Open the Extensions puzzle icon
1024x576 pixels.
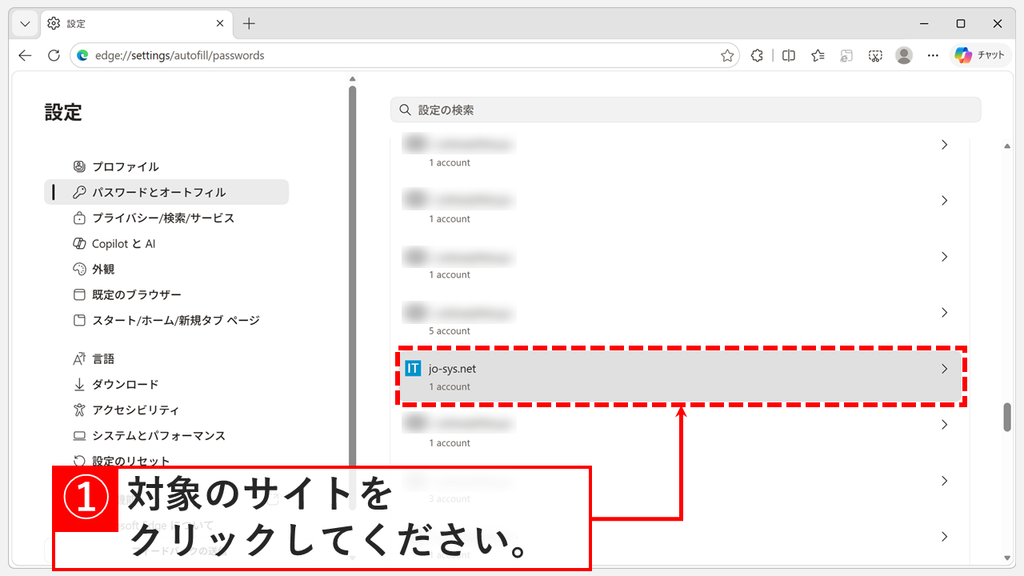[x=757, y=56]
